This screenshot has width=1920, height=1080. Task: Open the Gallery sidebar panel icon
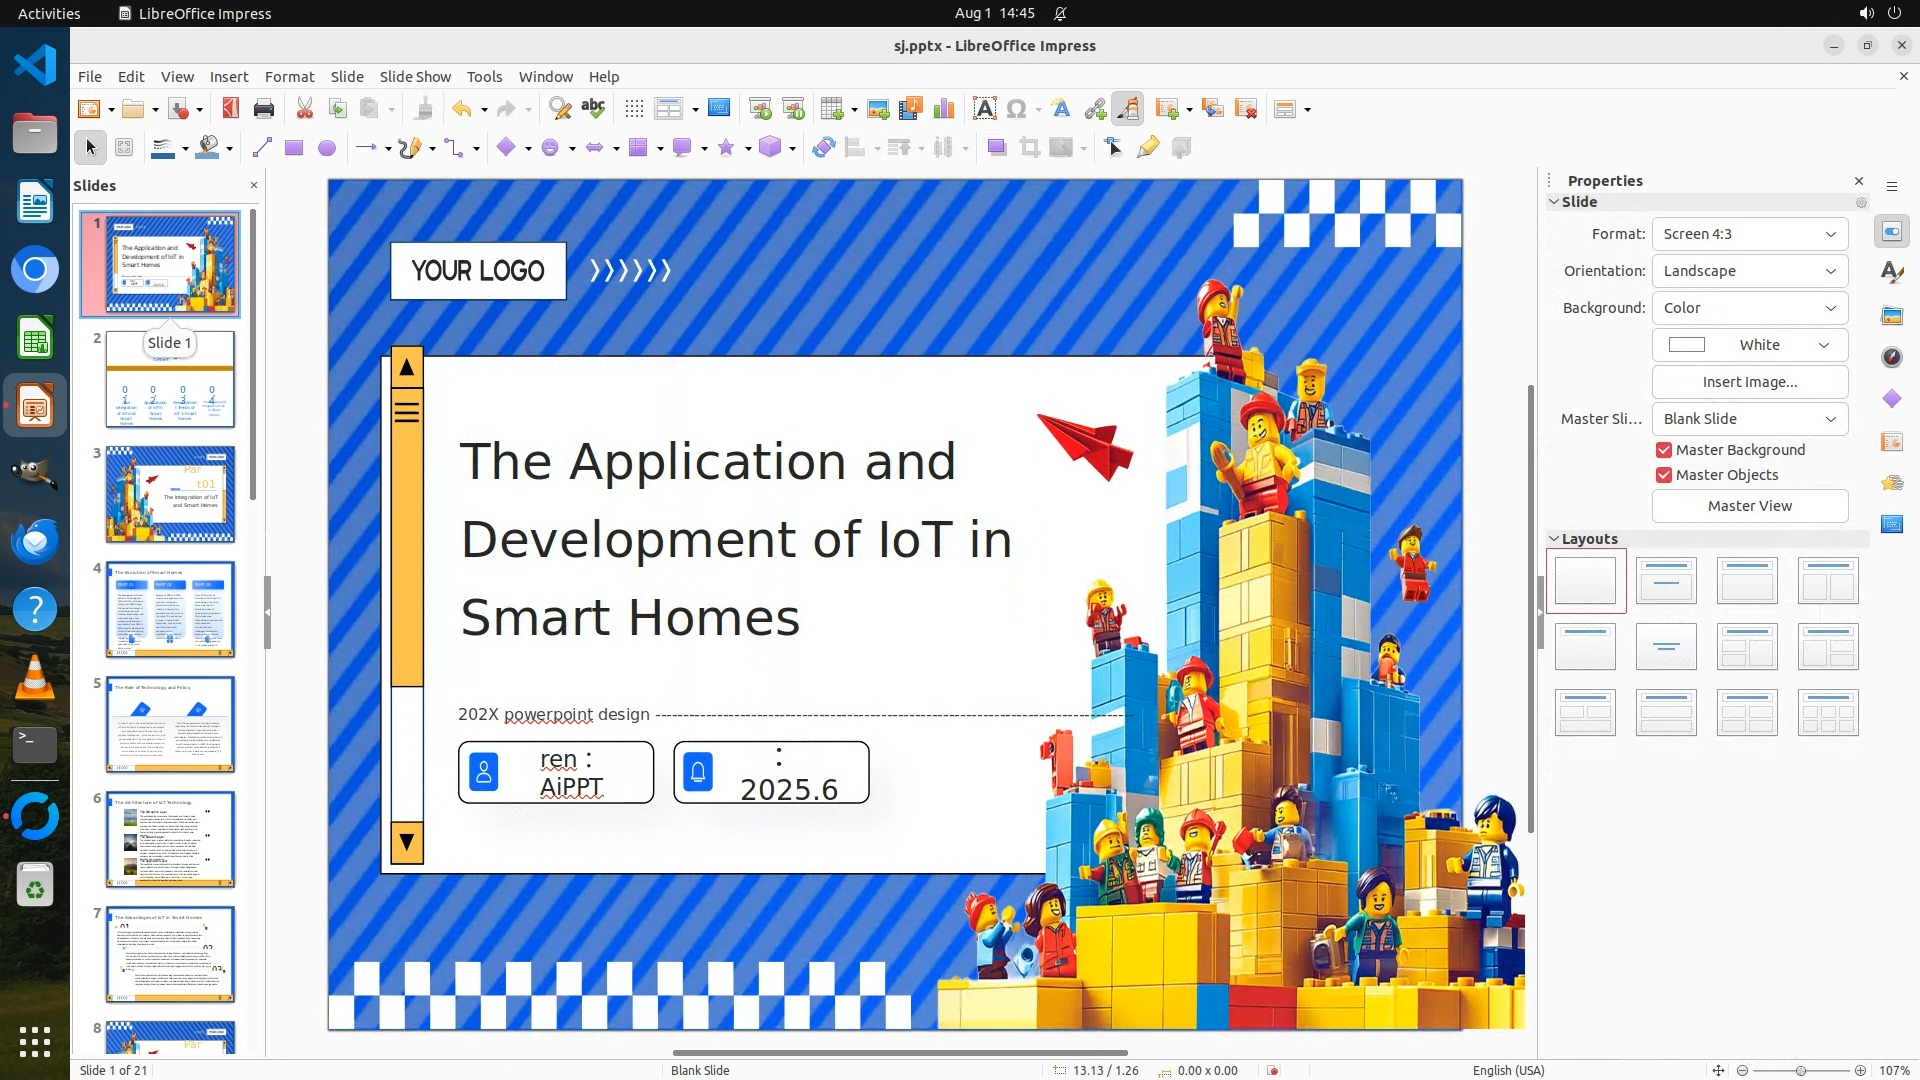point(1892,316)
